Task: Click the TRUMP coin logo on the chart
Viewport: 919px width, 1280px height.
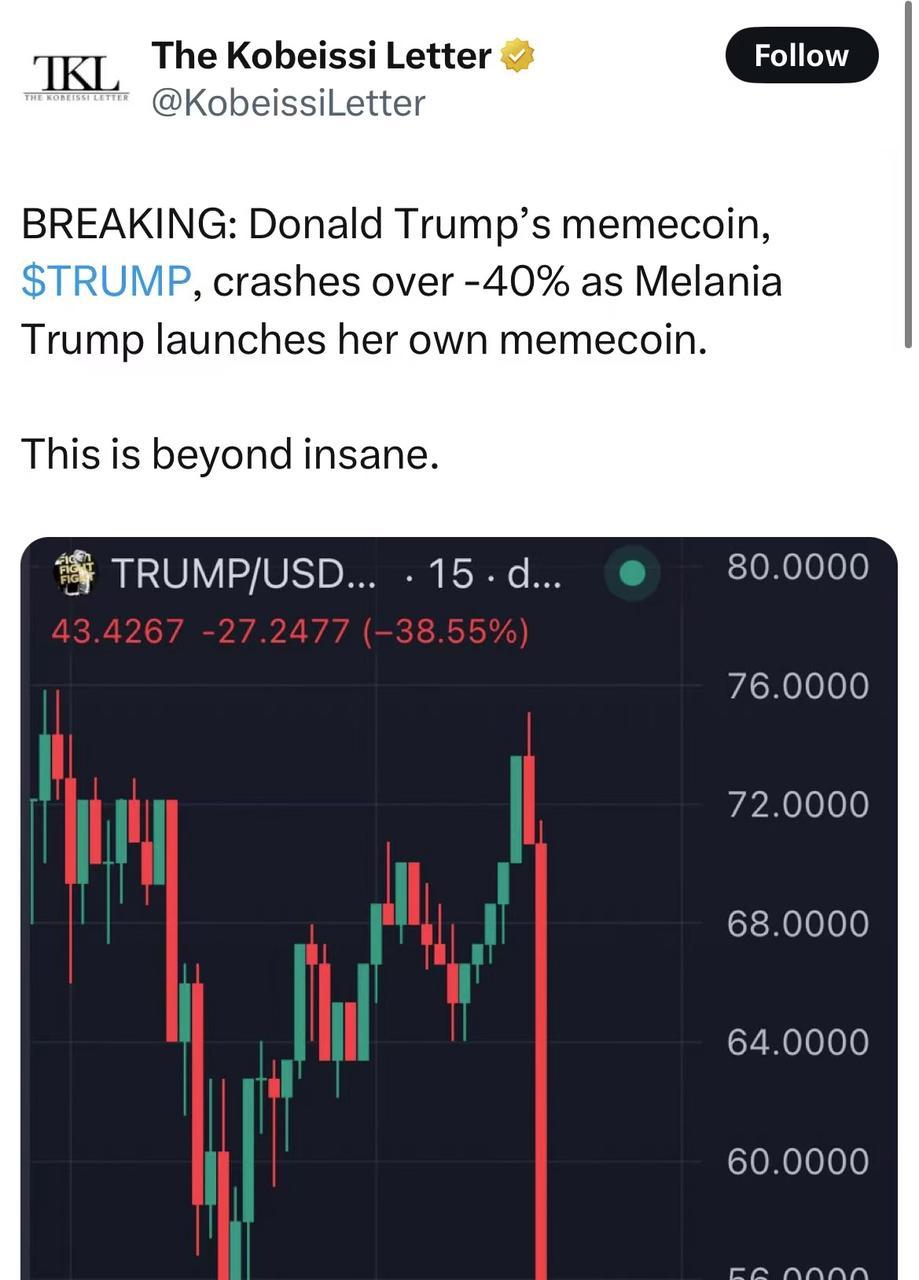Action: [x=74, y=575]
